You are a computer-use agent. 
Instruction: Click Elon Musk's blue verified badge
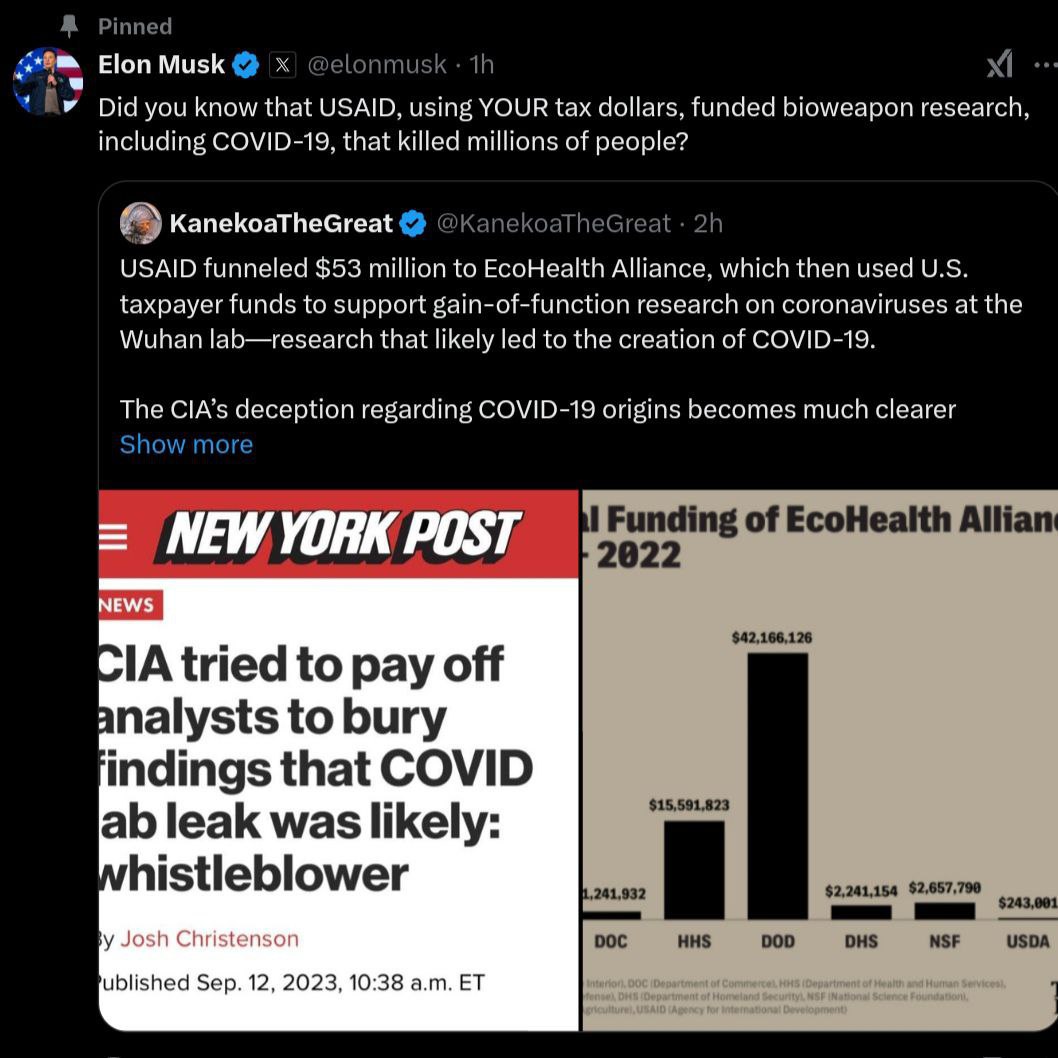click(x=246, y=65)
